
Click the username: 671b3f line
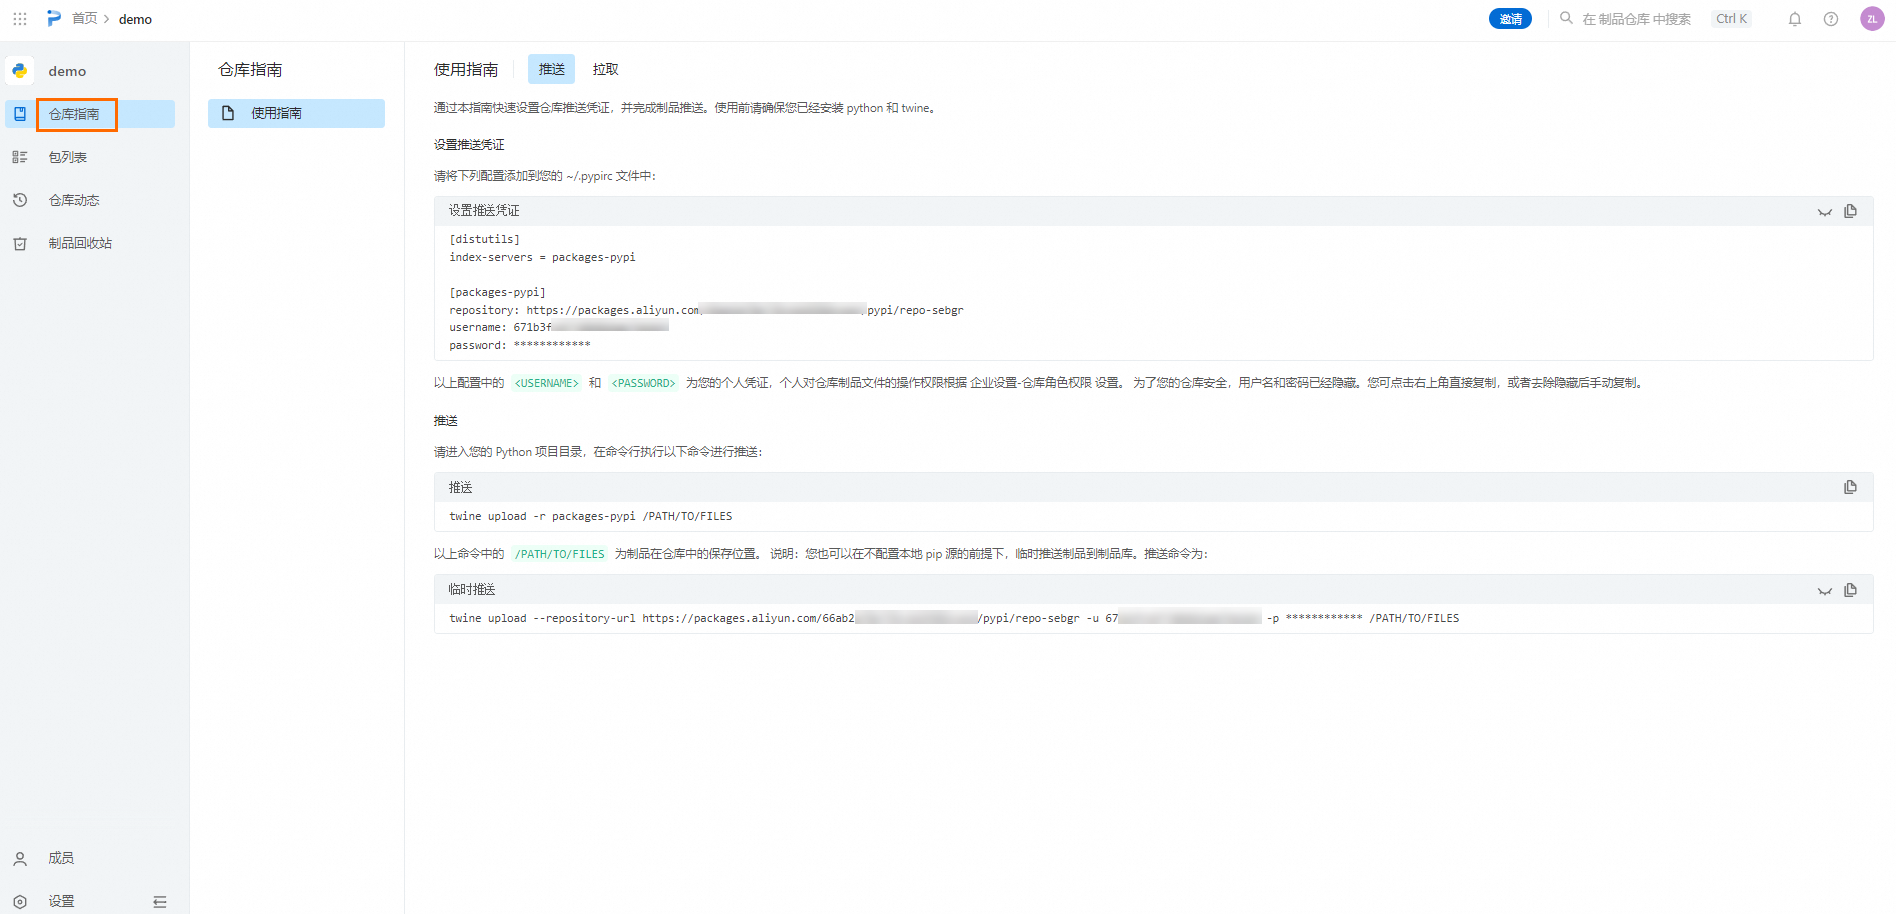(x=559, y=327)
